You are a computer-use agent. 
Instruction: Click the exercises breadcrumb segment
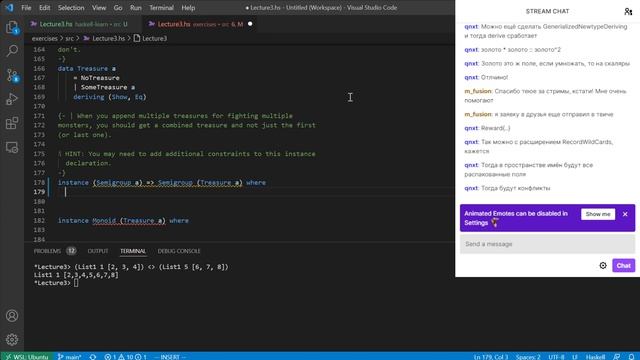pyautogui.click(x=44, y=38)
